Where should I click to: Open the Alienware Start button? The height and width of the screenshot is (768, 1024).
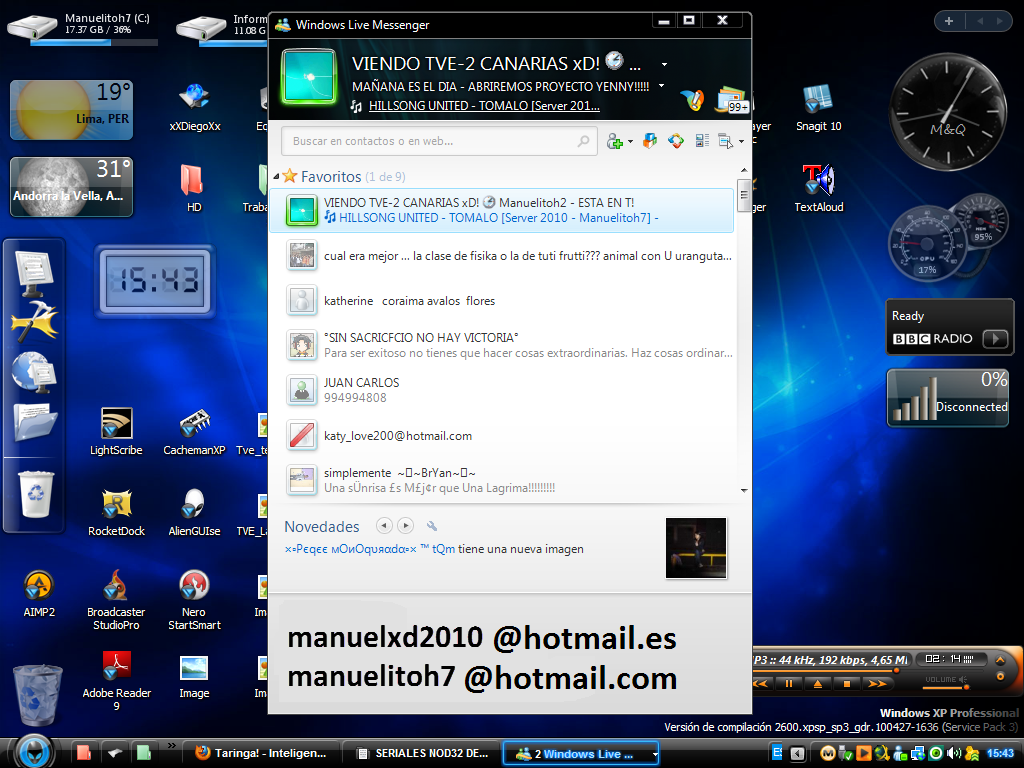click(33, 752)
